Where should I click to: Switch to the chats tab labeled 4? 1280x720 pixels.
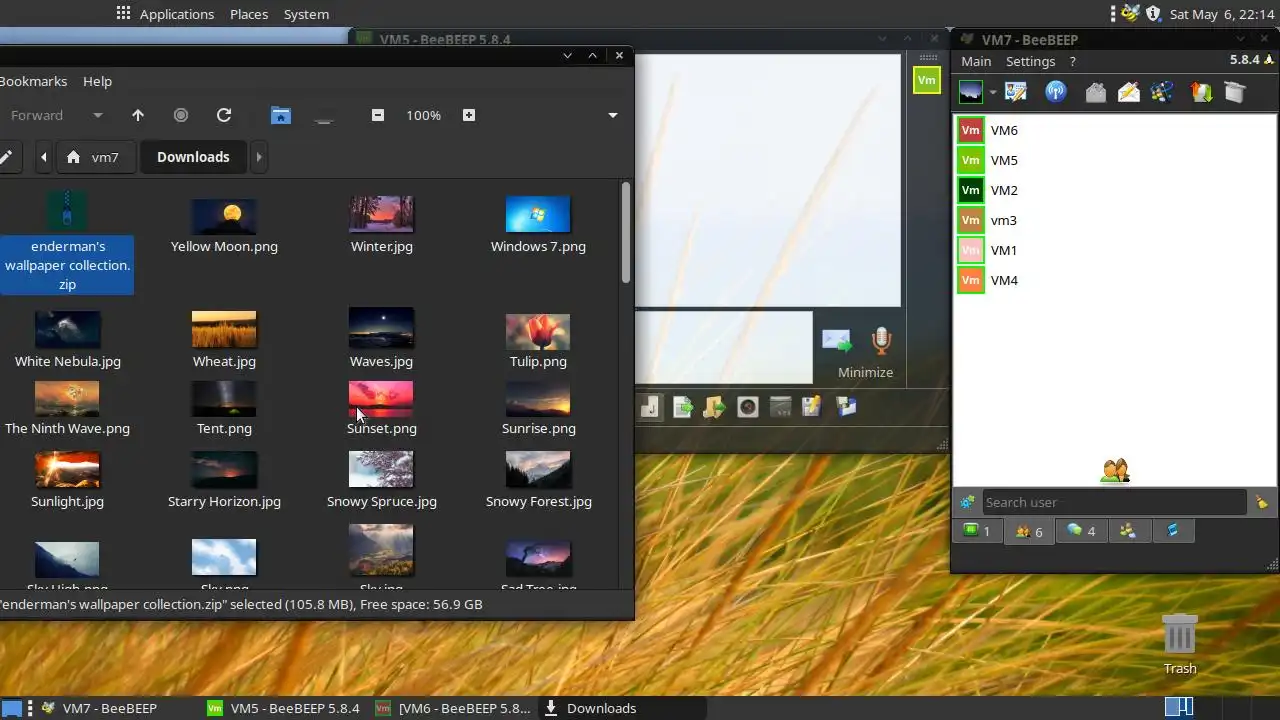tap(1081, 531)
